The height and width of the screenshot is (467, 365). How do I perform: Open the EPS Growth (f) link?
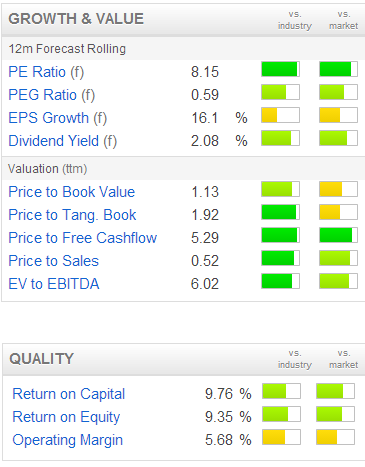tap(58, 118)
